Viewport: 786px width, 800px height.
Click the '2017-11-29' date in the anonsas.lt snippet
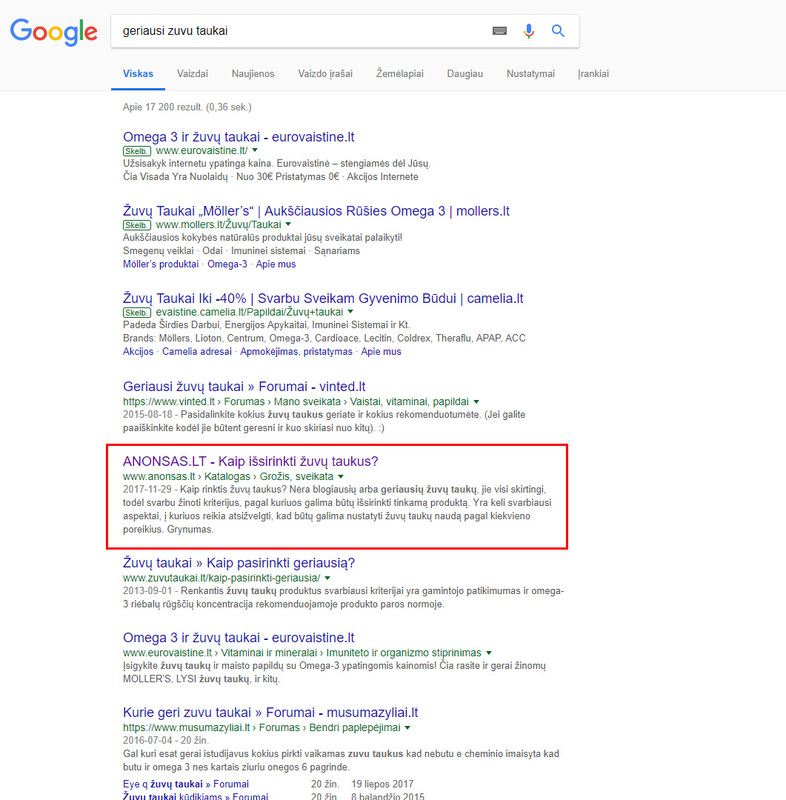pos(147,489)
